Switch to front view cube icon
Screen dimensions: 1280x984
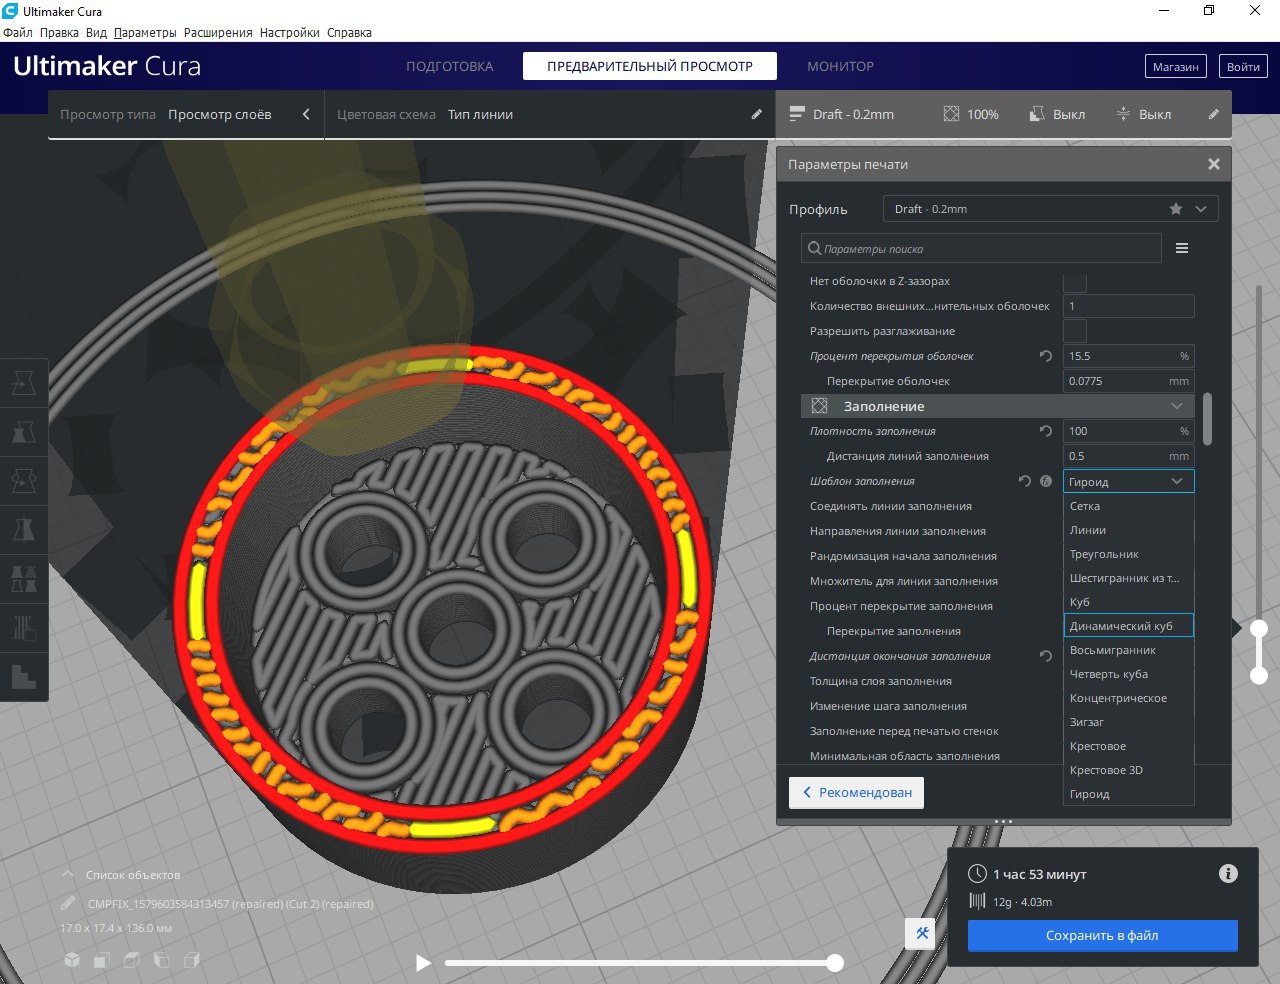(102, 960)
